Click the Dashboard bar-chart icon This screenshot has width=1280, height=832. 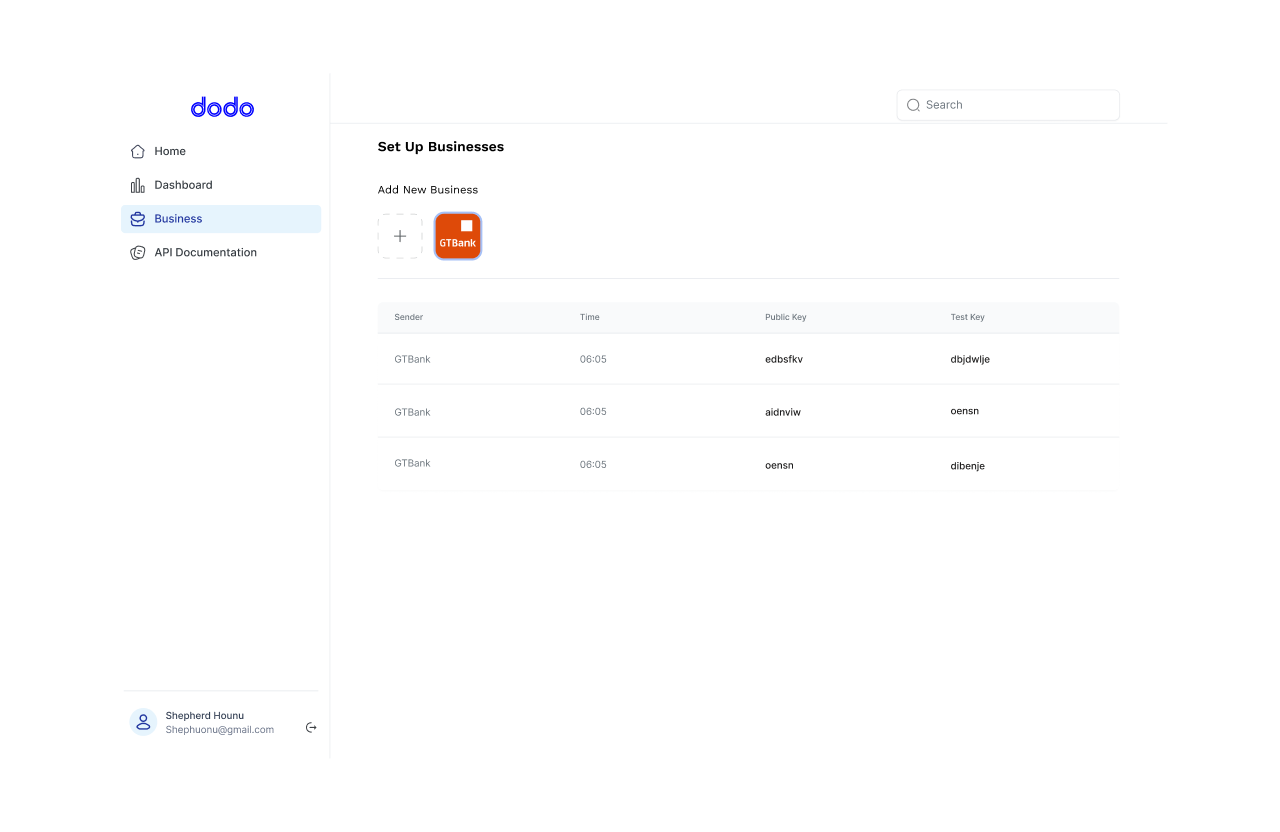(138, 185)
